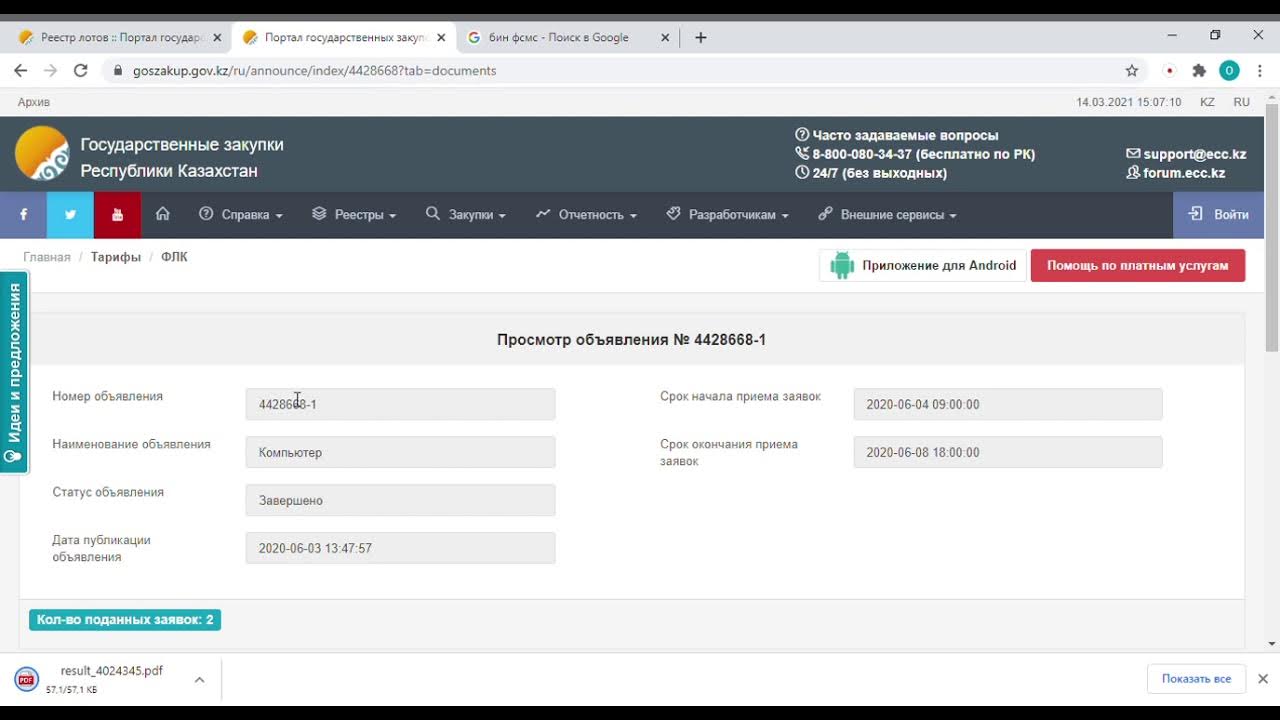1280x720 pixels.
Task: Click Главная breadcrumb link
Action: tap(47, 257)
